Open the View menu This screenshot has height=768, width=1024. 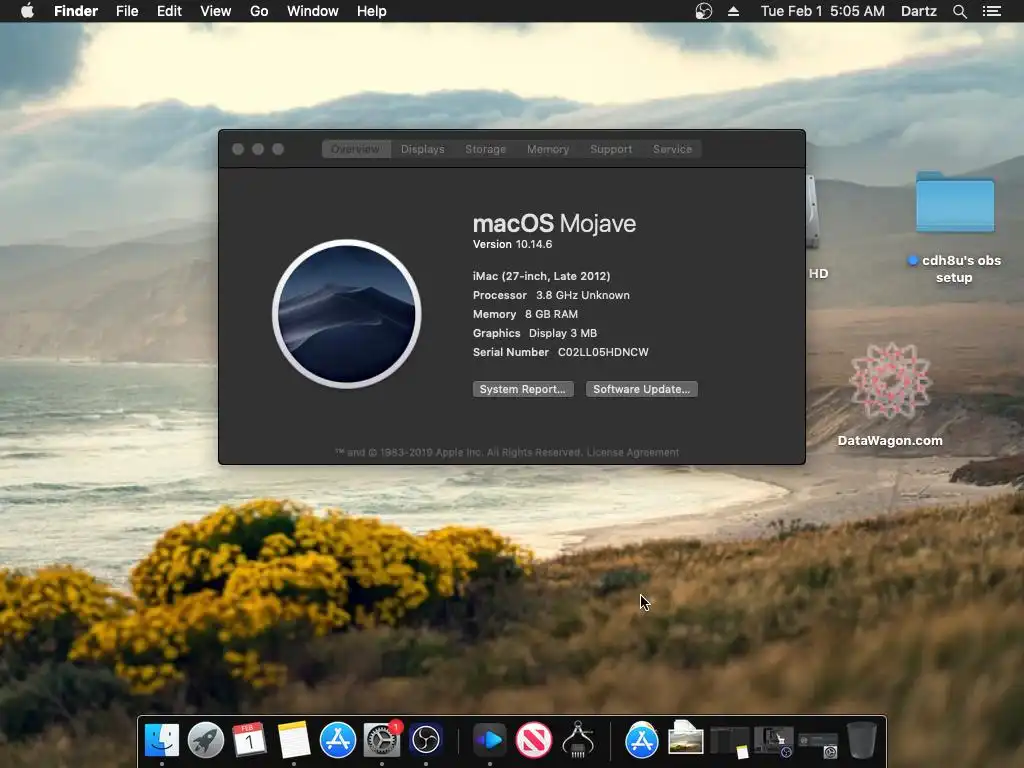216,11
